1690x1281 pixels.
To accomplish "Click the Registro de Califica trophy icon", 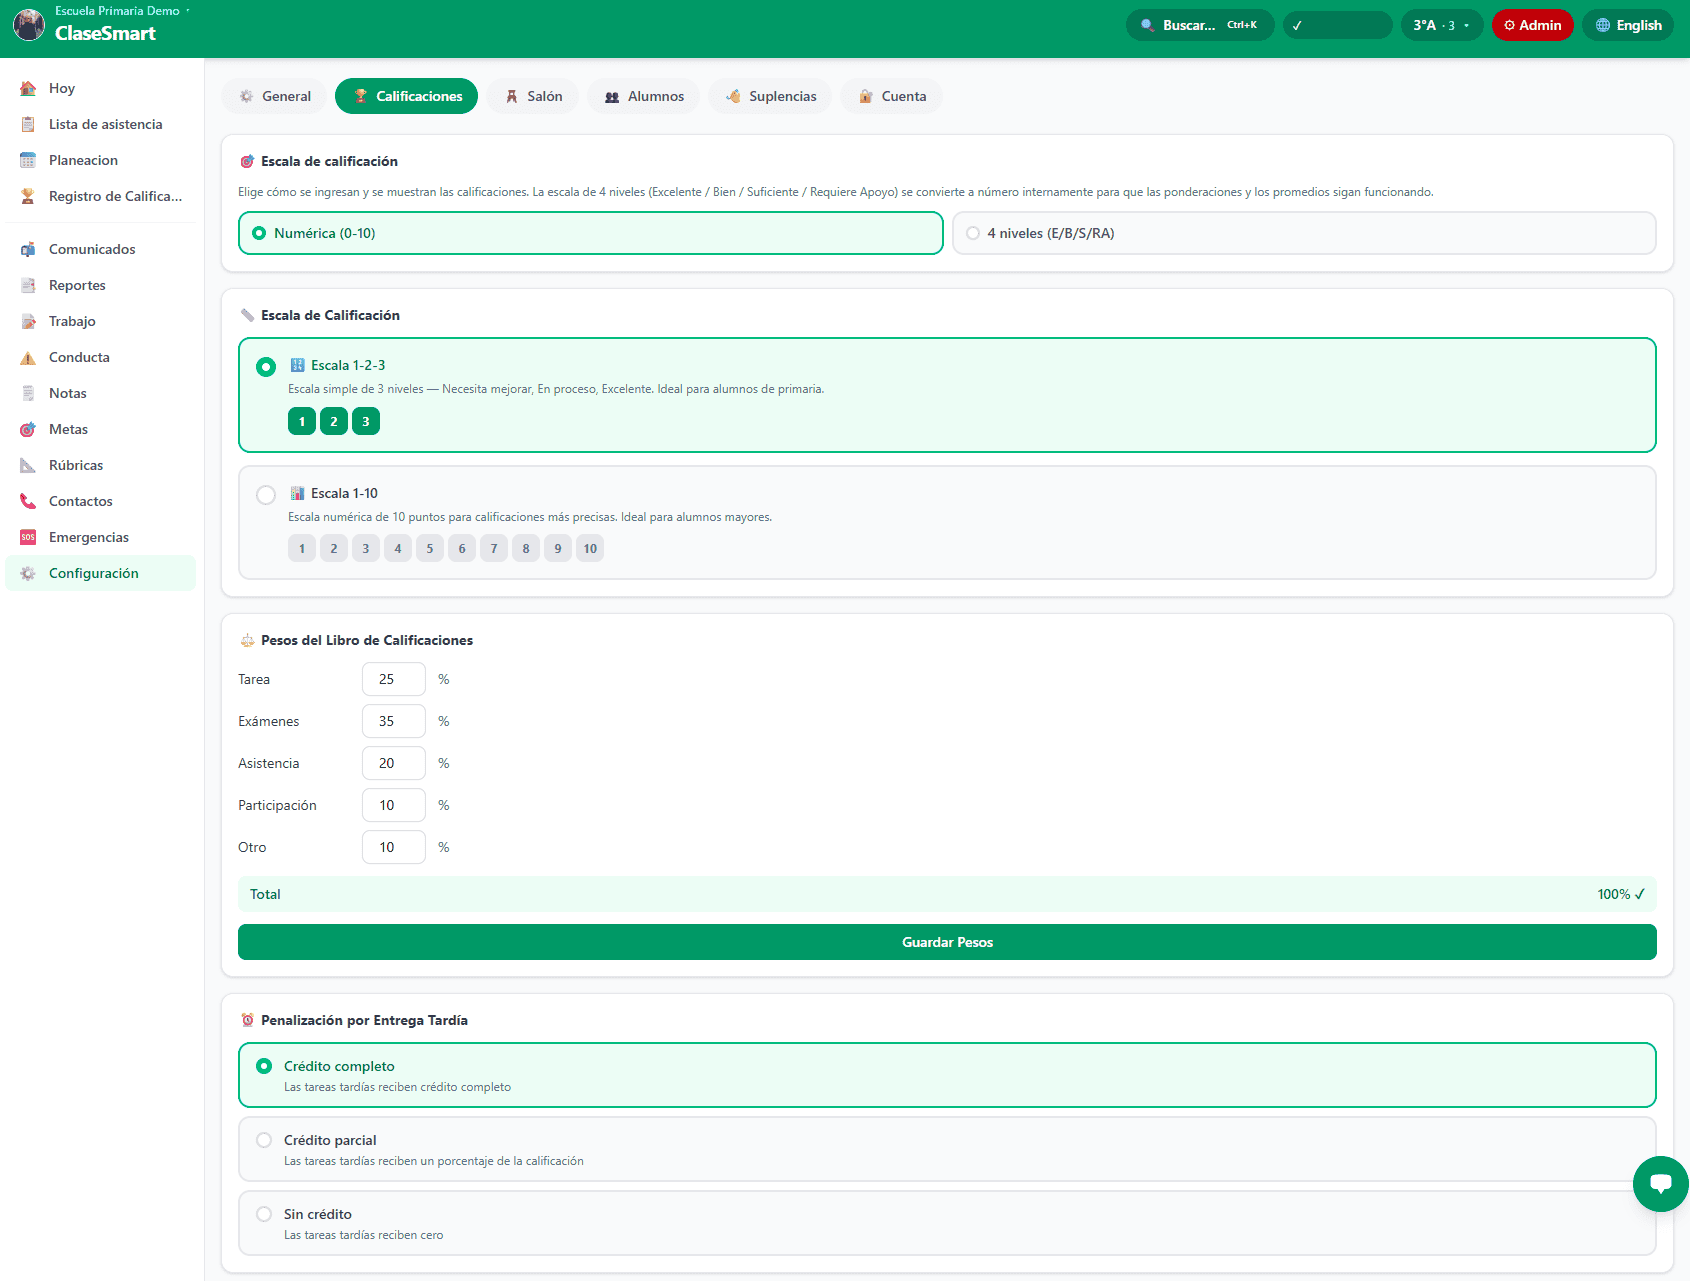I will click(x=28, y=196).
